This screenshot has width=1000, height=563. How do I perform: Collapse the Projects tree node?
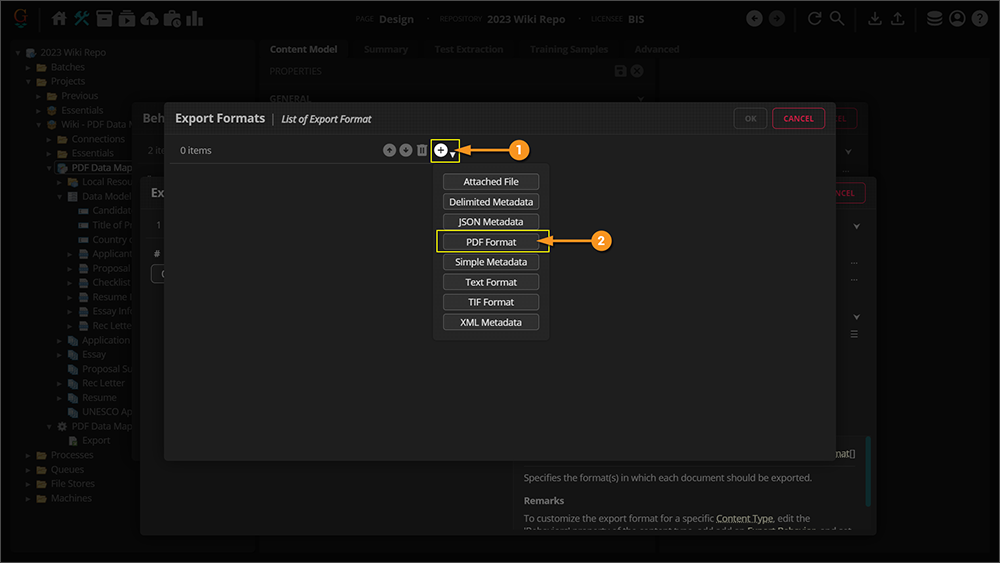29,81
